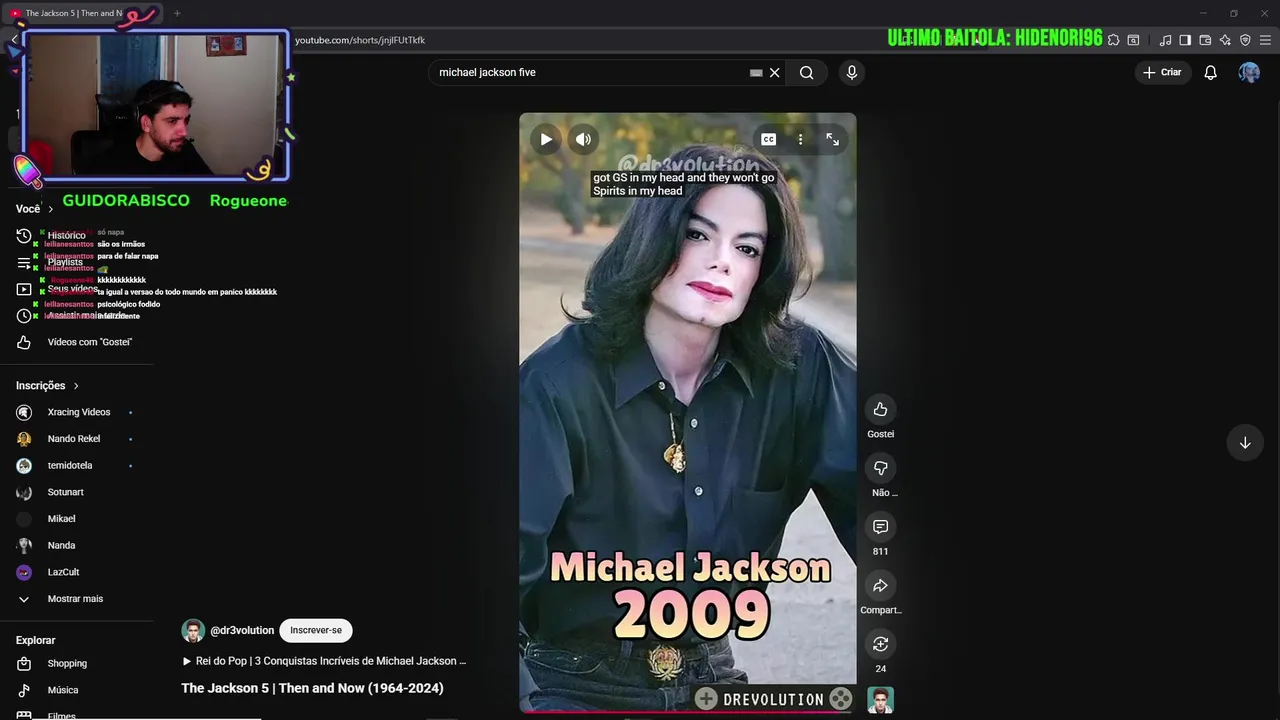Click title 'The Jackson 5 | Then and Now (1964-2024)'

(x=312, y=688)
